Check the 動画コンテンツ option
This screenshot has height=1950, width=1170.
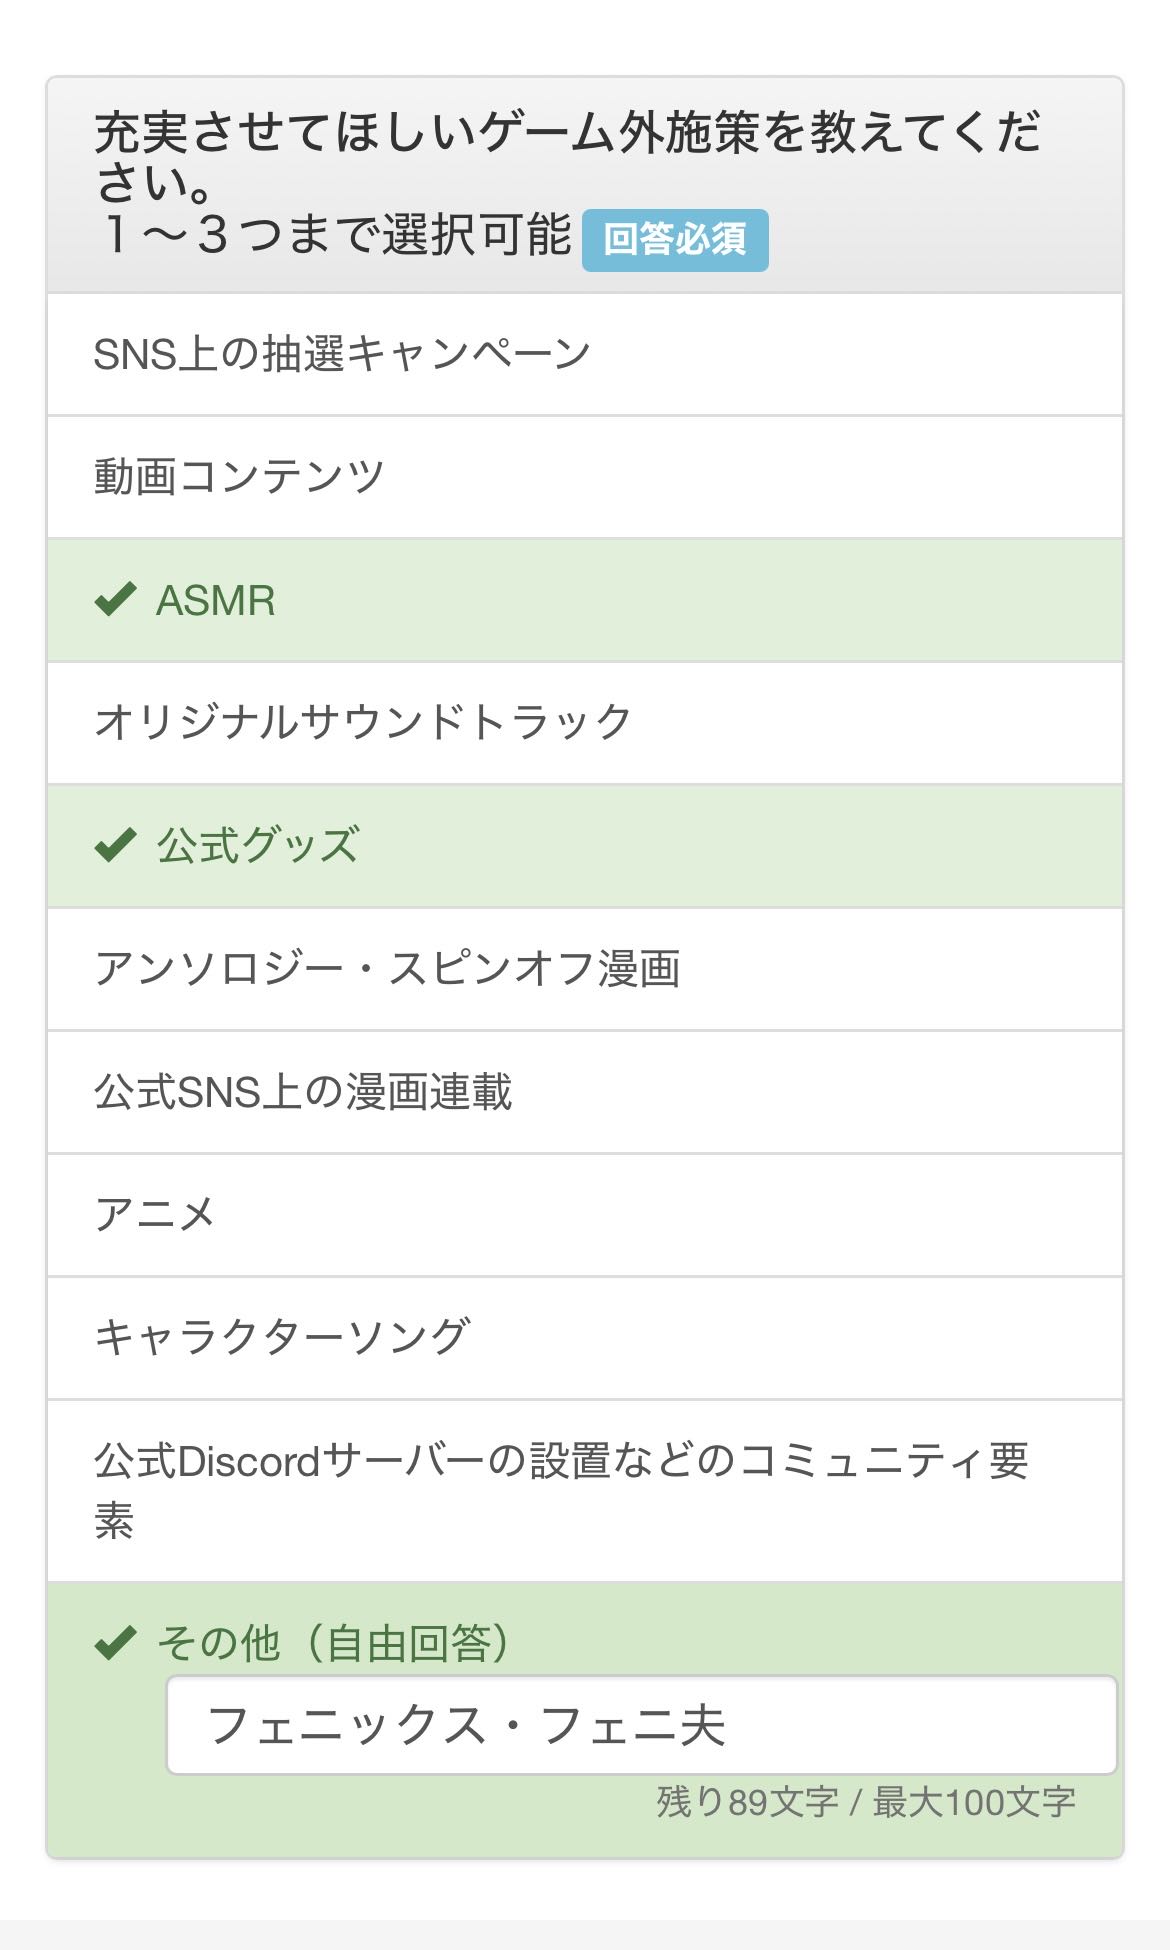click(240, 477)
